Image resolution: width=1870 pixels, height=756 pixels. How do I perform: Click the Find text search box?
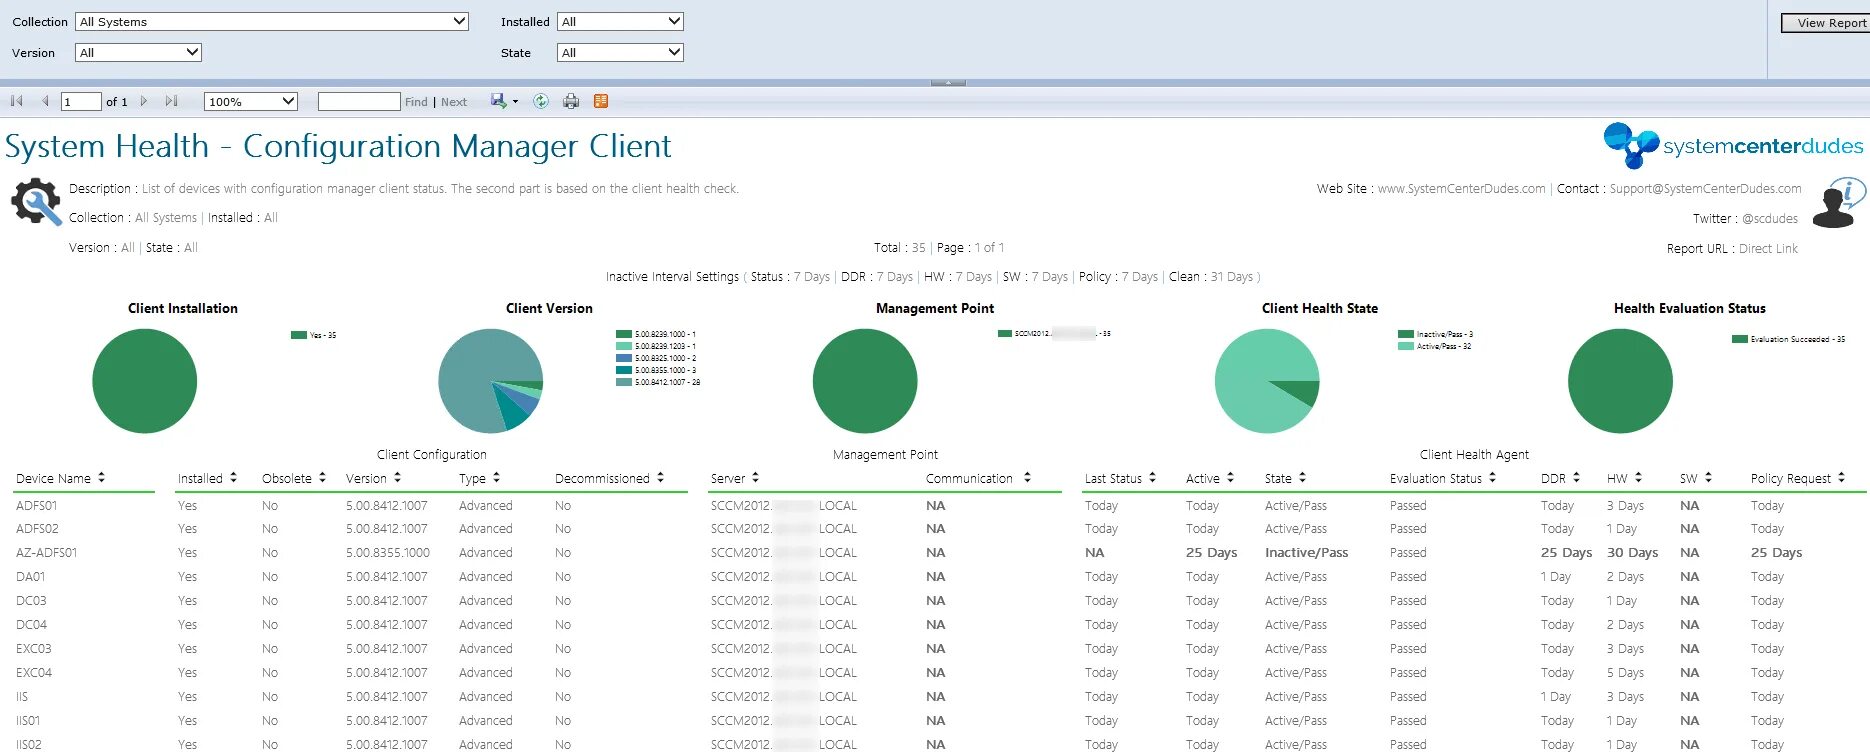pos(359,101)
